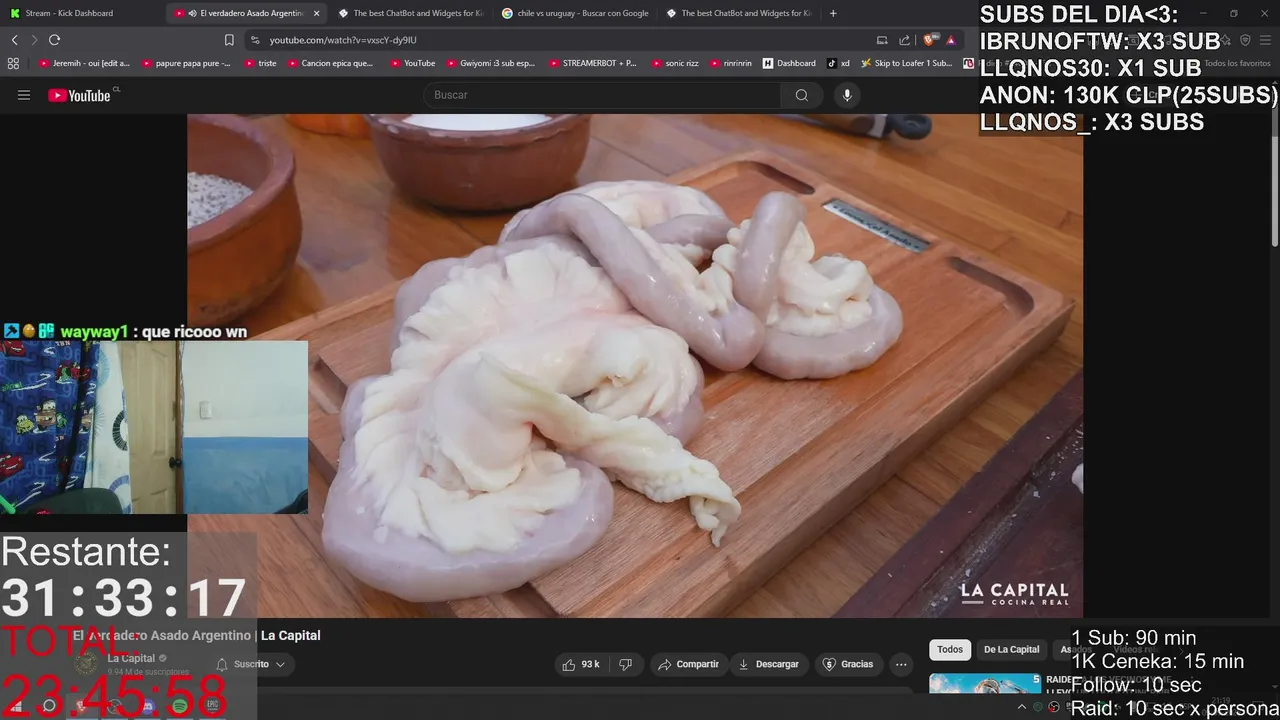
Task: Show hidden system tray icons chevron
Action: click(1021, 706)
